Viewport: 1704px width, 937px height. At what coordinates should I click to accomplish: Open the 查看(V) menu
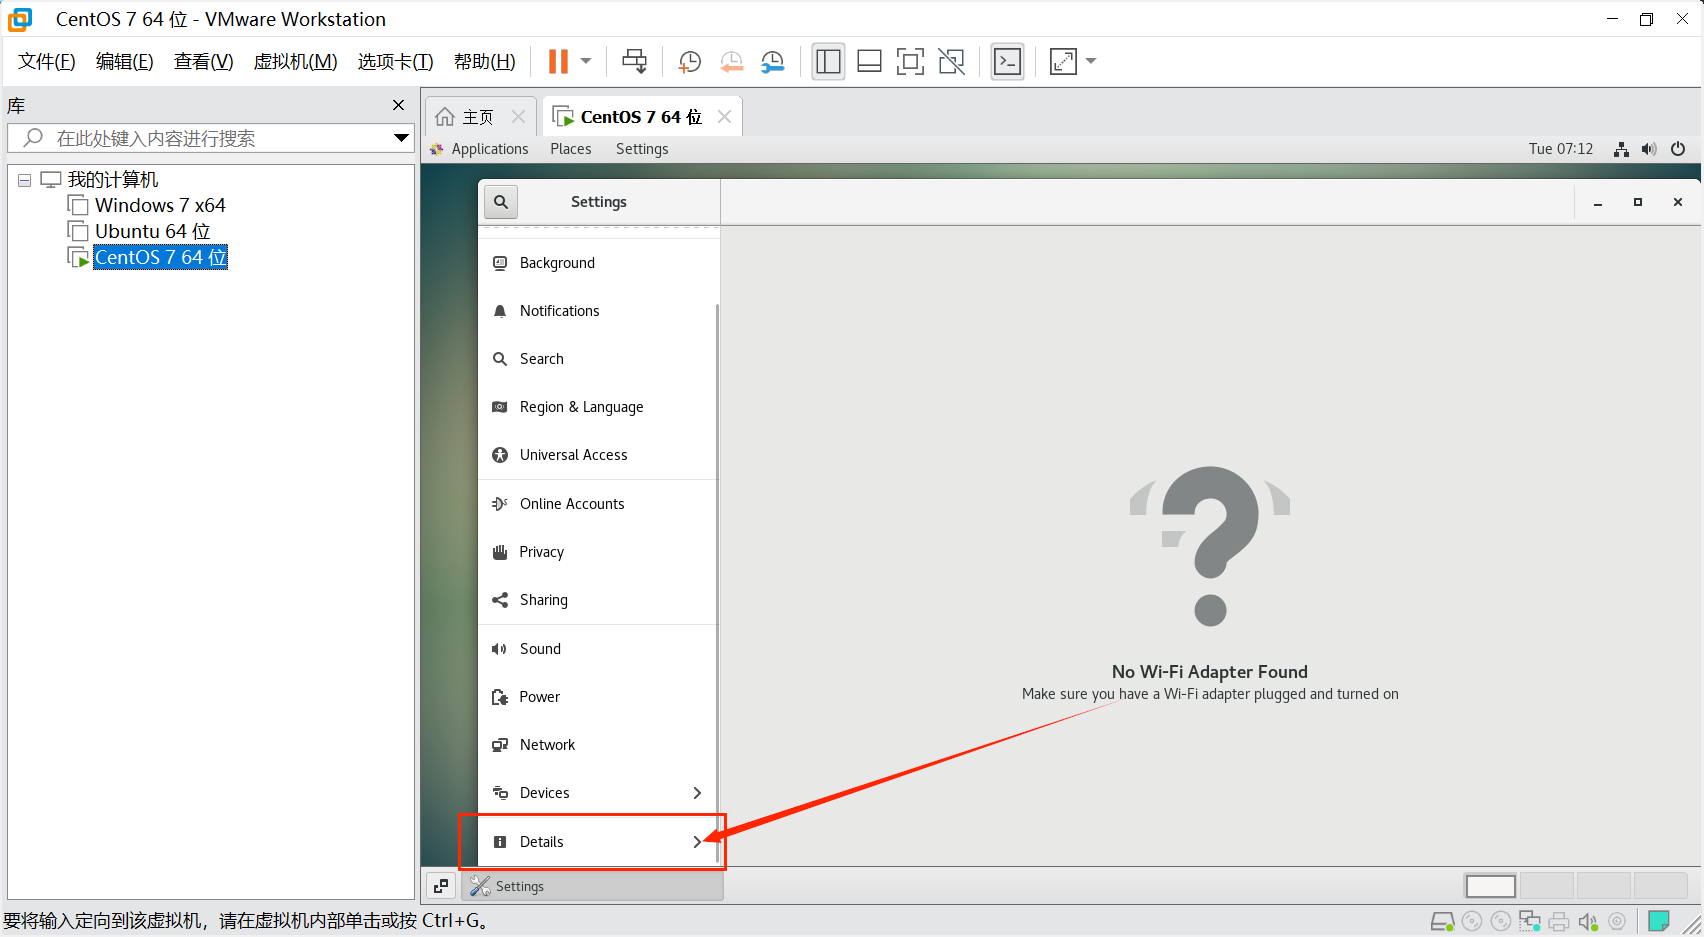coord(203,62)
